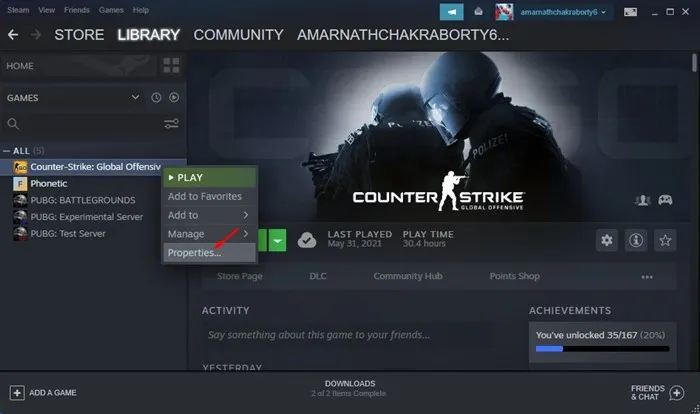Image resolution: width=700 pixels, height=414 pixels.
Task: Click ADD A GAME label
Action: click(x=53, y=393)
